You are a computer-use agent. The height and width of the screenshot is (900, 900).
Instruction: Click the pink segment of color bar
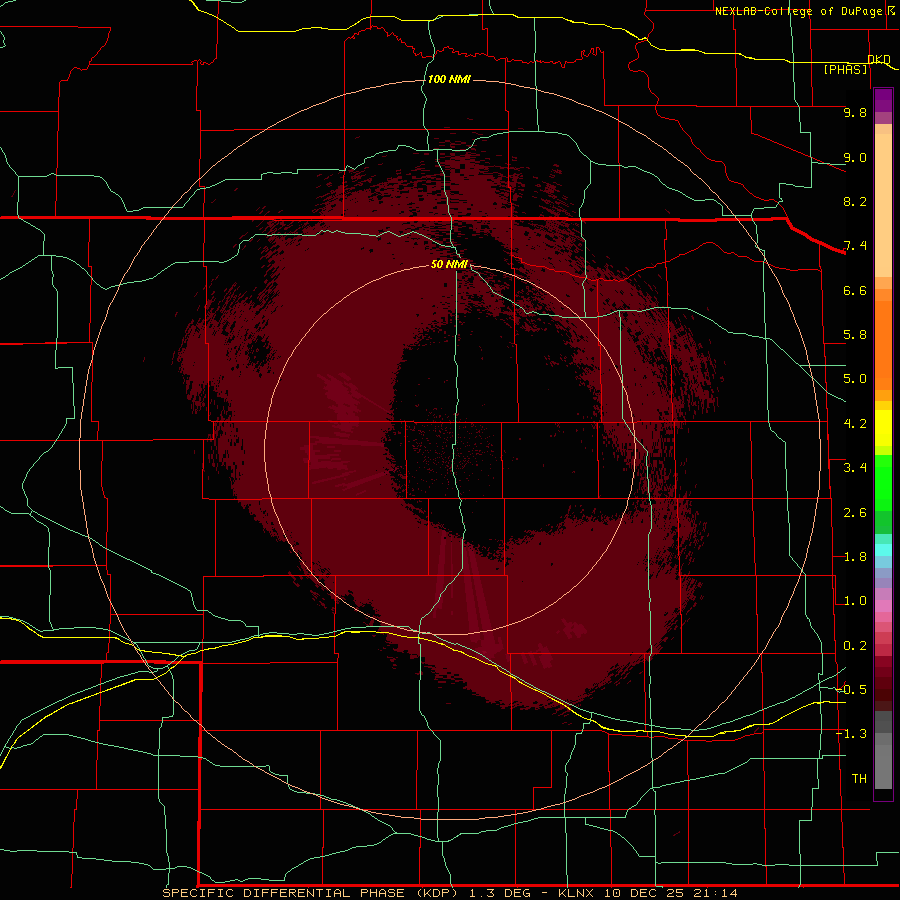(883, 606)
